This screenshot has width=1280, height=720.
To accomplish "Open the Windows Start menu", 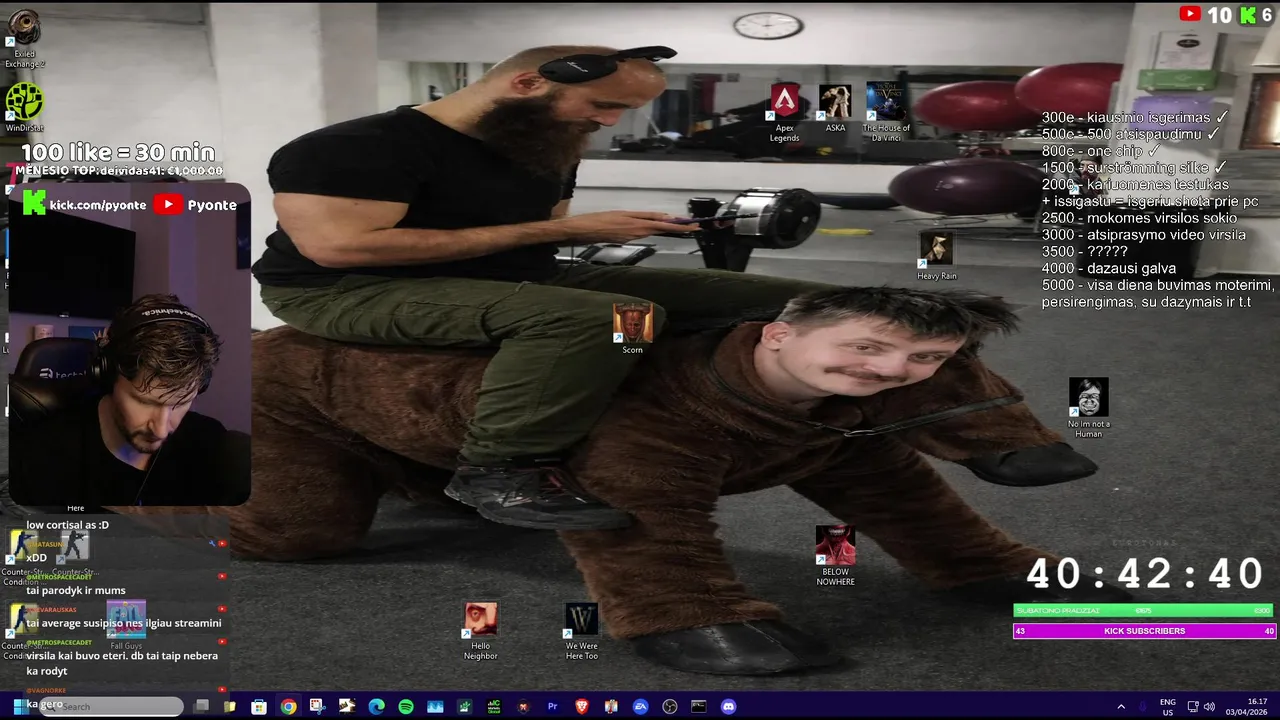I will click(x=19, y=706).
